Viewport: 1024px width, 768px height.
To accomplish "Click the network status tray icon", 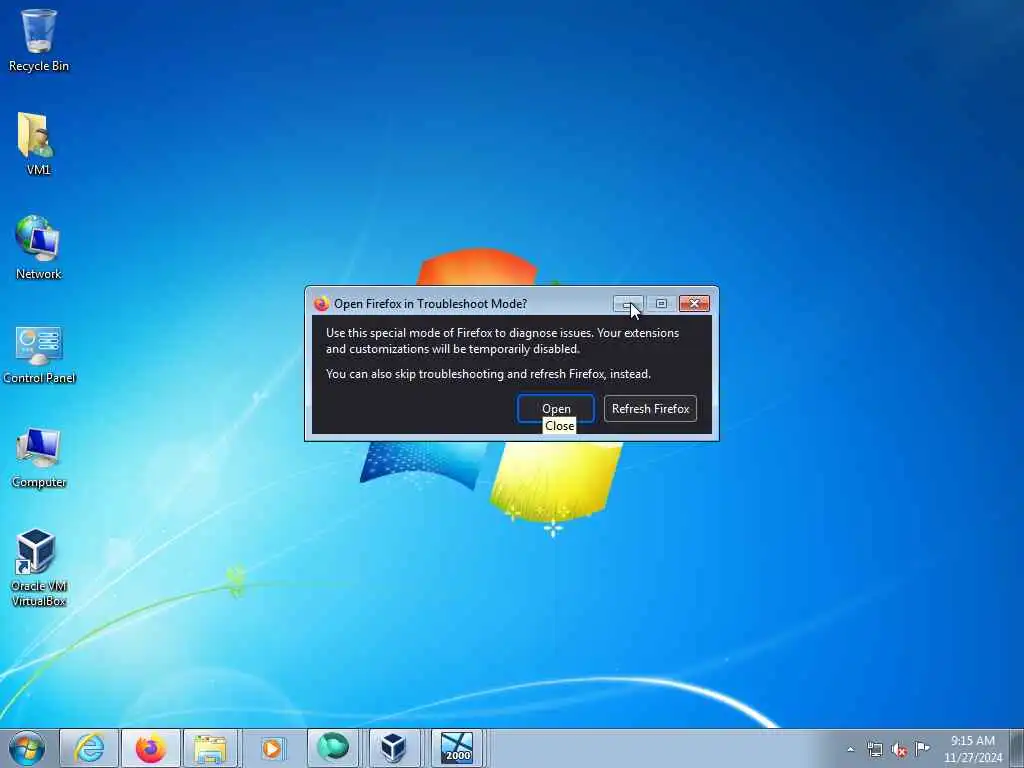I will tap(874, 749).
